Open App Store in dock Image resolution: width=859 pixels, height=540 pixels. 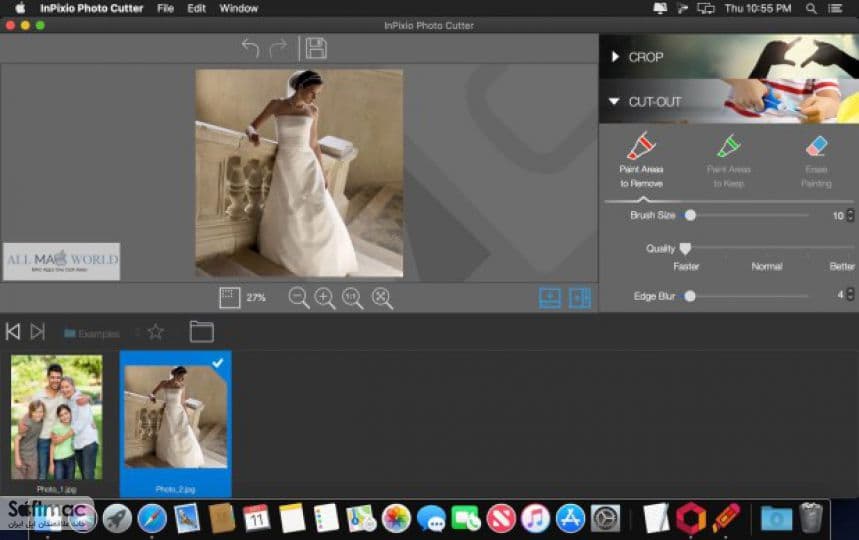(x=570, y=518)
